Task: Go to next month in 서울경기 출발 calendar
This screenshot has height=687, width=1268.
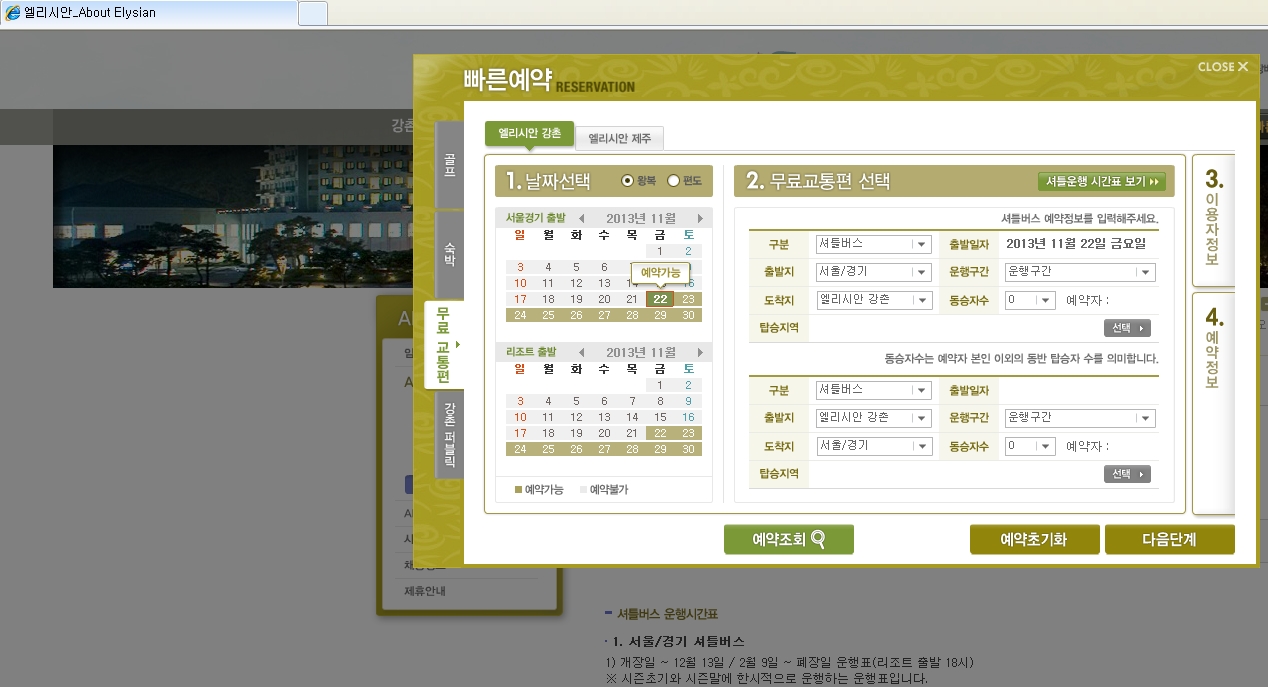Action: point(700,218)
